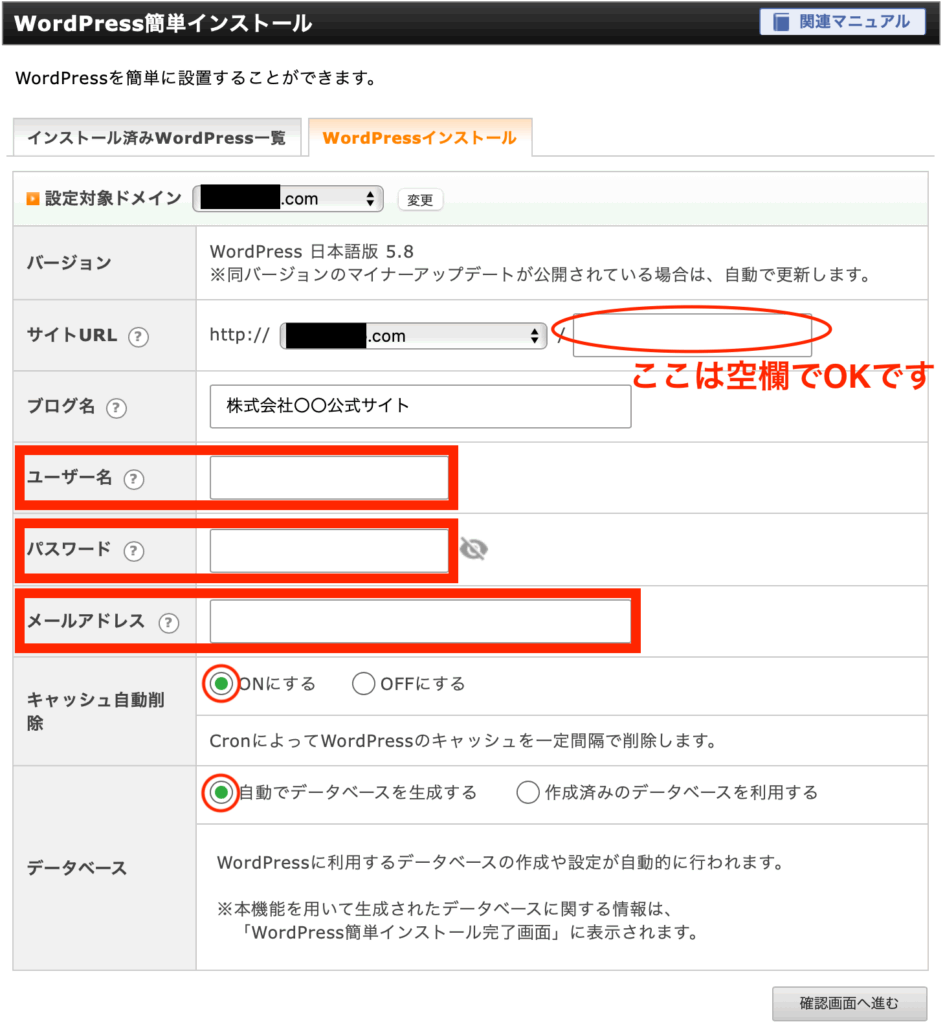Screen dimensions: 945x1024
Task: Switch to インストール済みWordPress一覧 tab
Action: coord(156,138)
